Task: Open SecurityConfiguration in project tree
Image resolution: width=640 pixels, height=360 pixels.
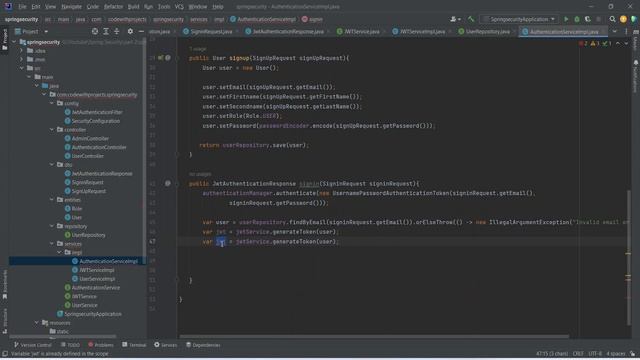Action: (x=92, y=121)
